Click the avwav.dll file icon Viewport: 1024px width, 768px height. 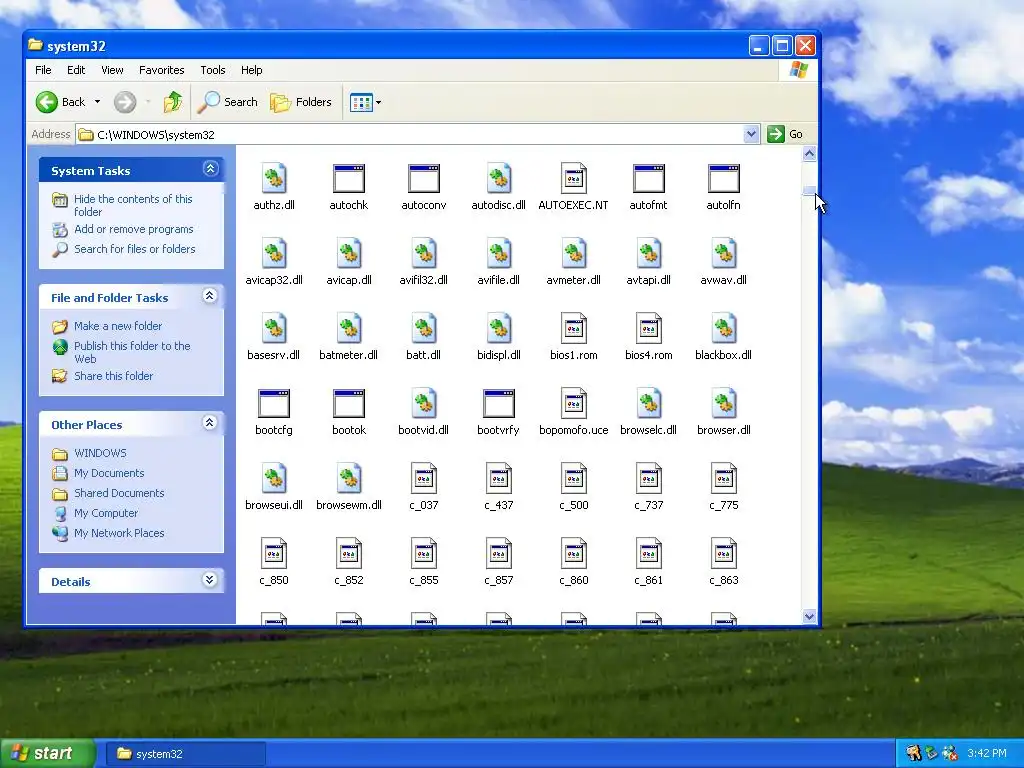[724, 253]
